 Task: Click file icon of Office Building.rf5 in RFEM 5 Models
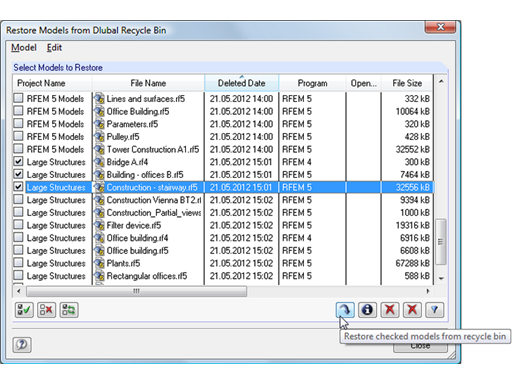pos(99,111)
